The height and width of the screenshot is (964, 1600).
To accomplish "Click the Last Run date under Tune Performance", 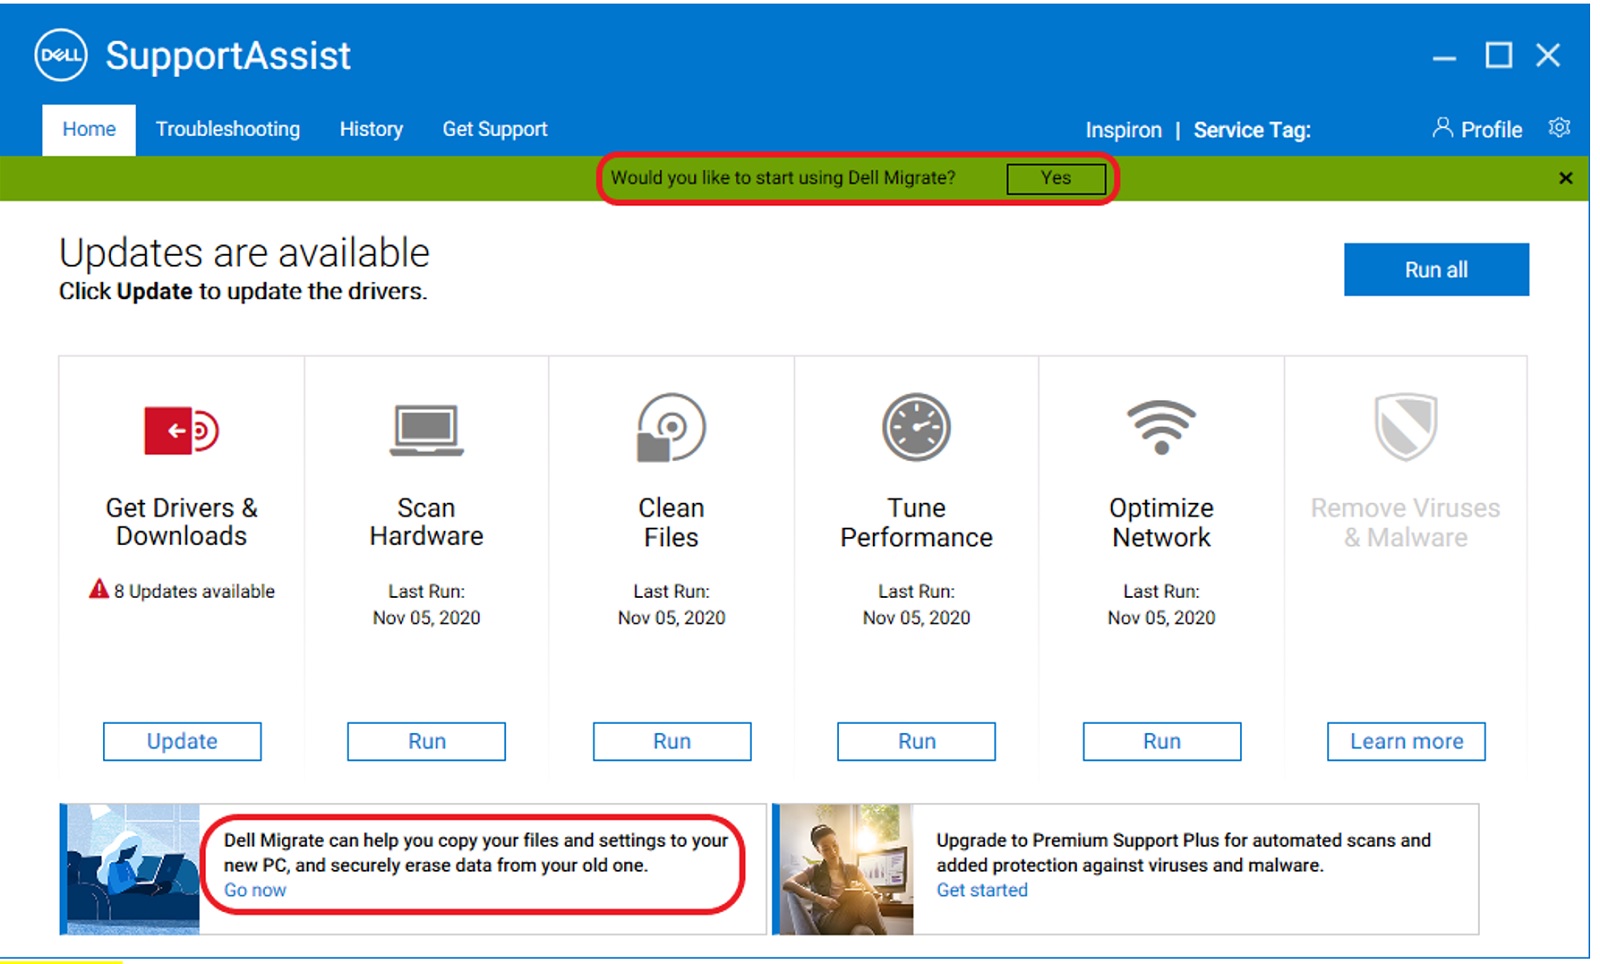I will click(917, 618).
